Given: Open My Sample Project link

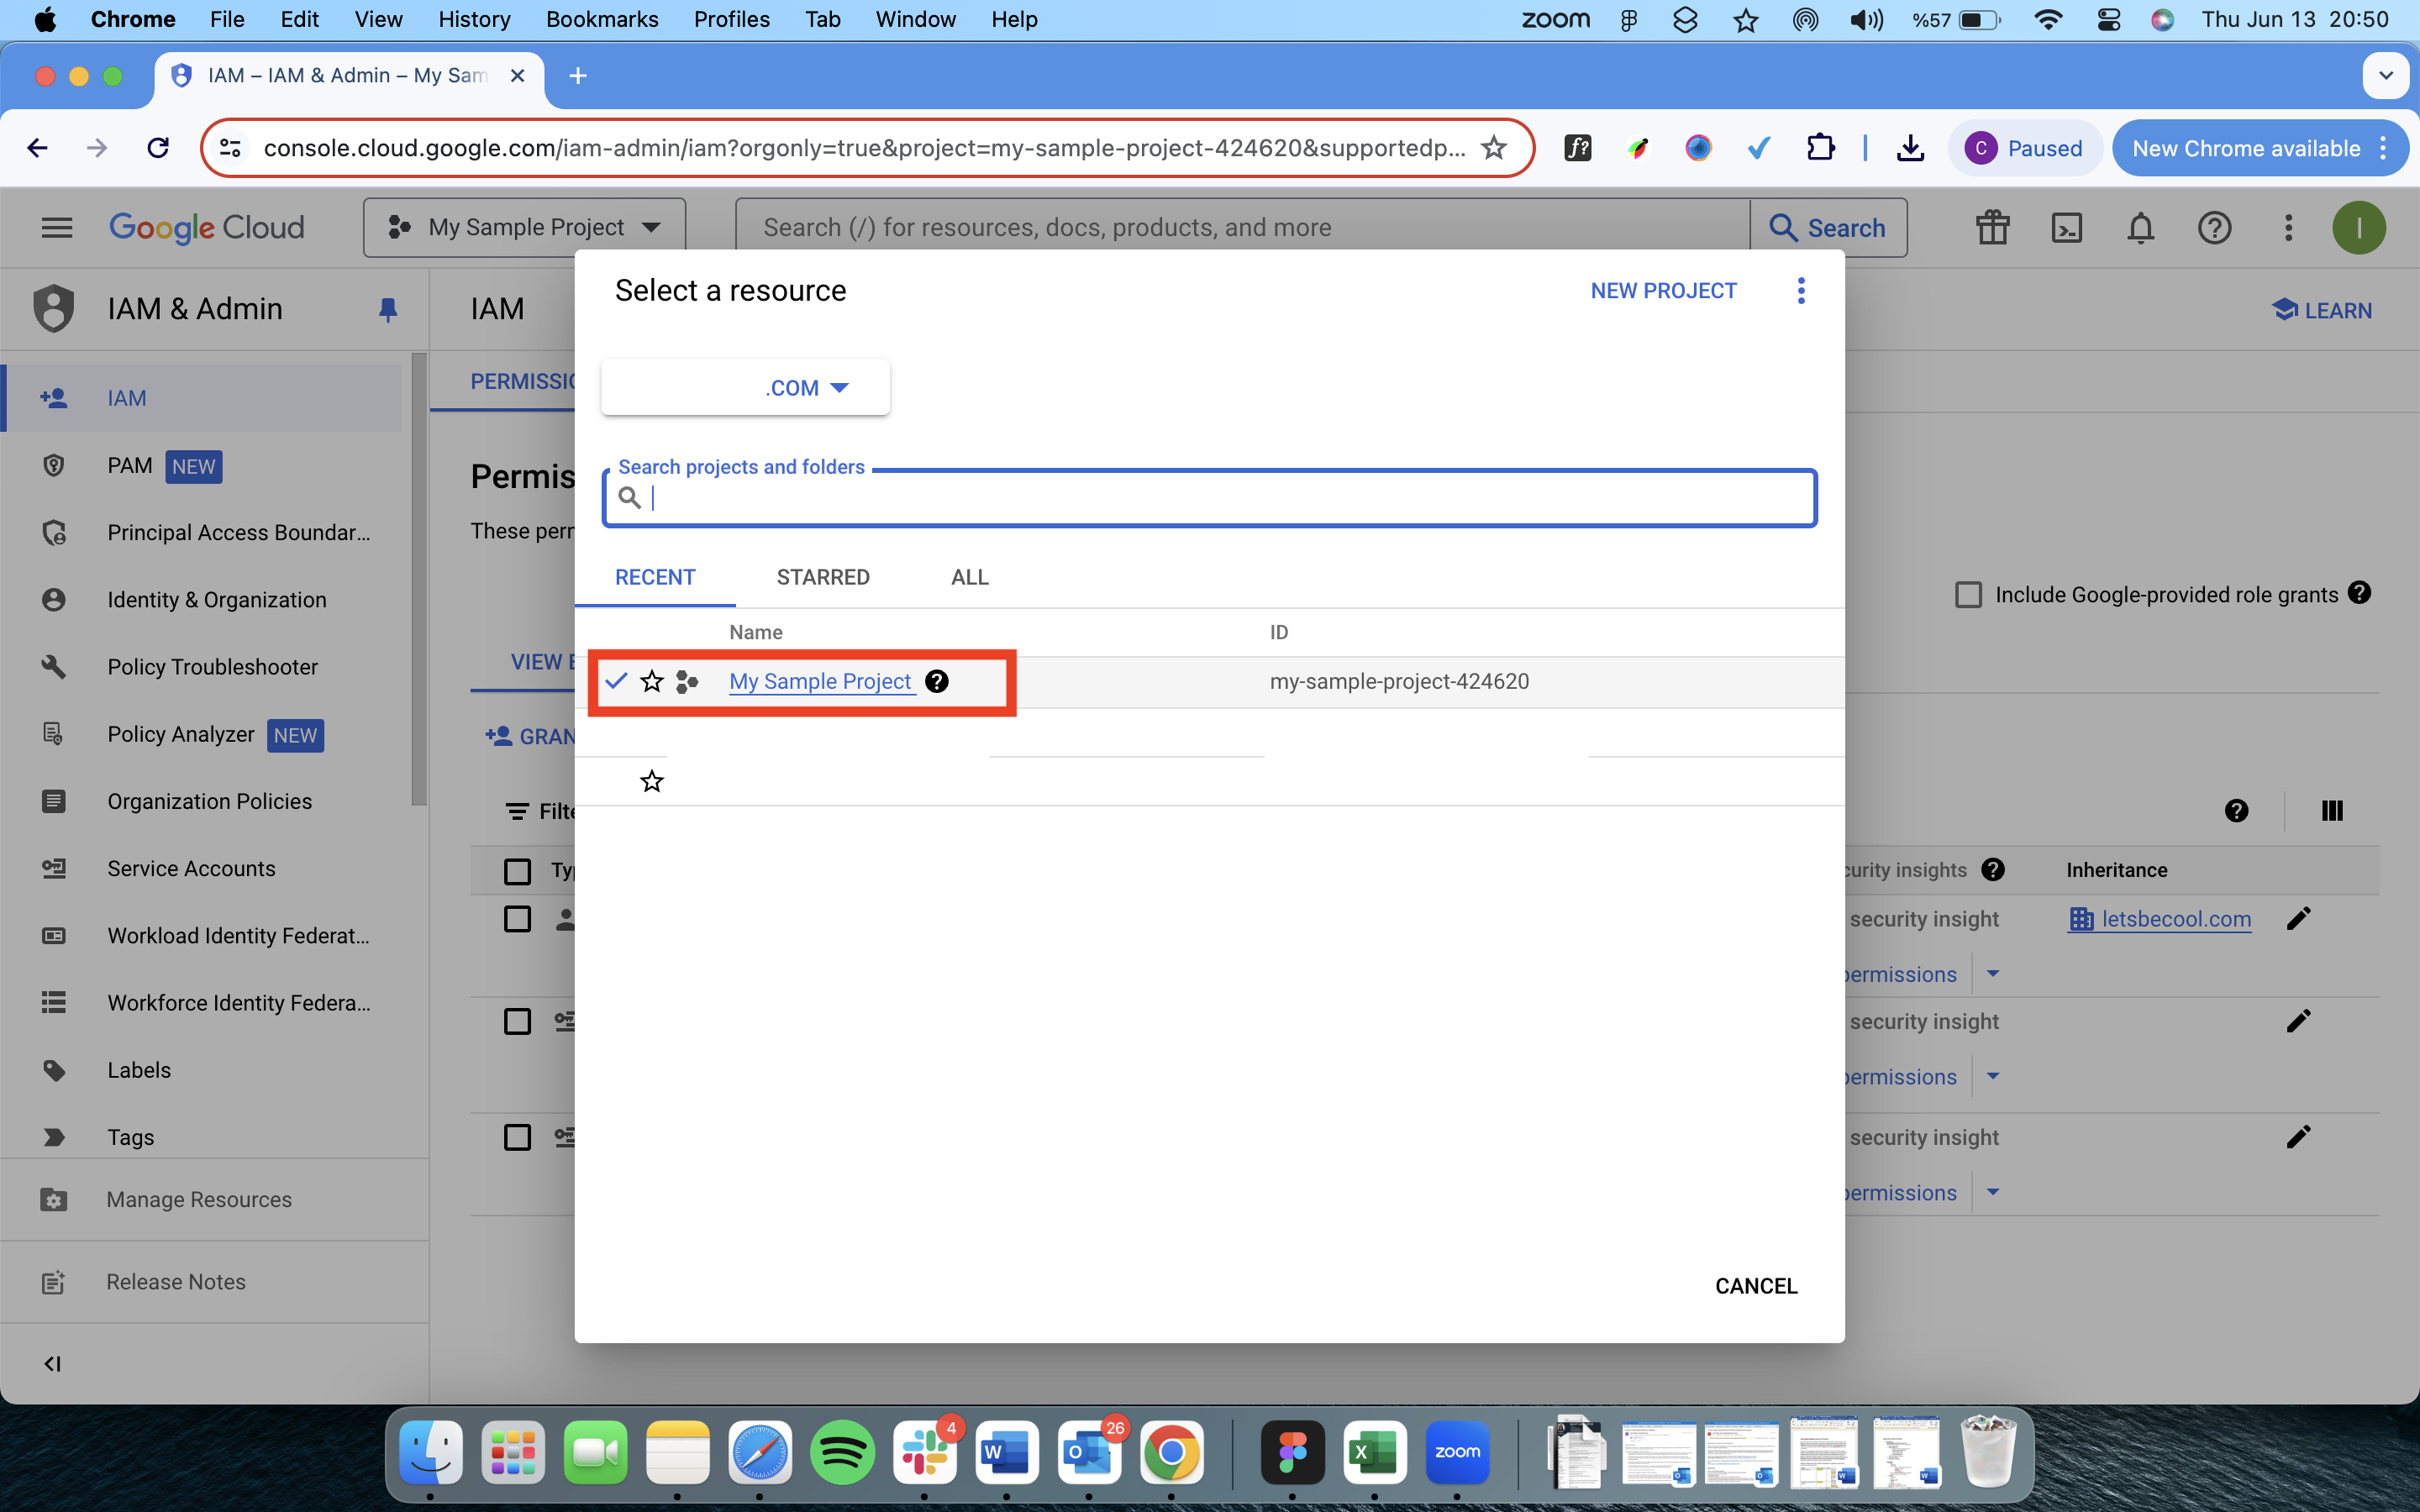Looking at the screenshot, I should click(x=820, y=682).
